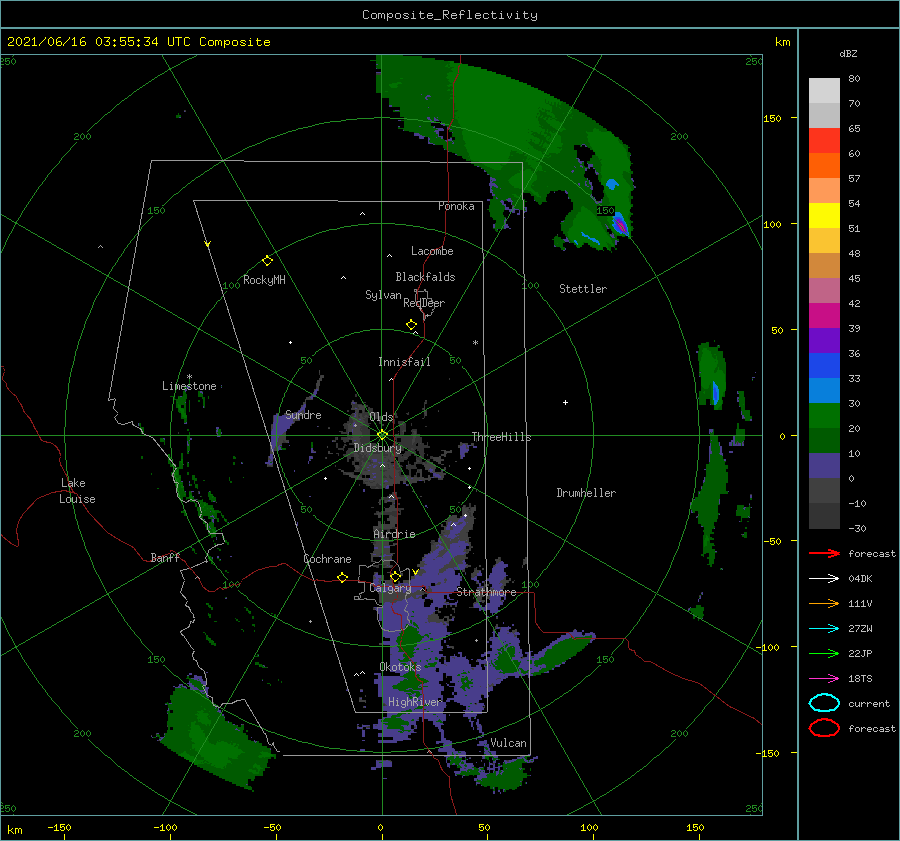Select the Sundre label
This screenshot has width=900, height=841.
point(303,415)
